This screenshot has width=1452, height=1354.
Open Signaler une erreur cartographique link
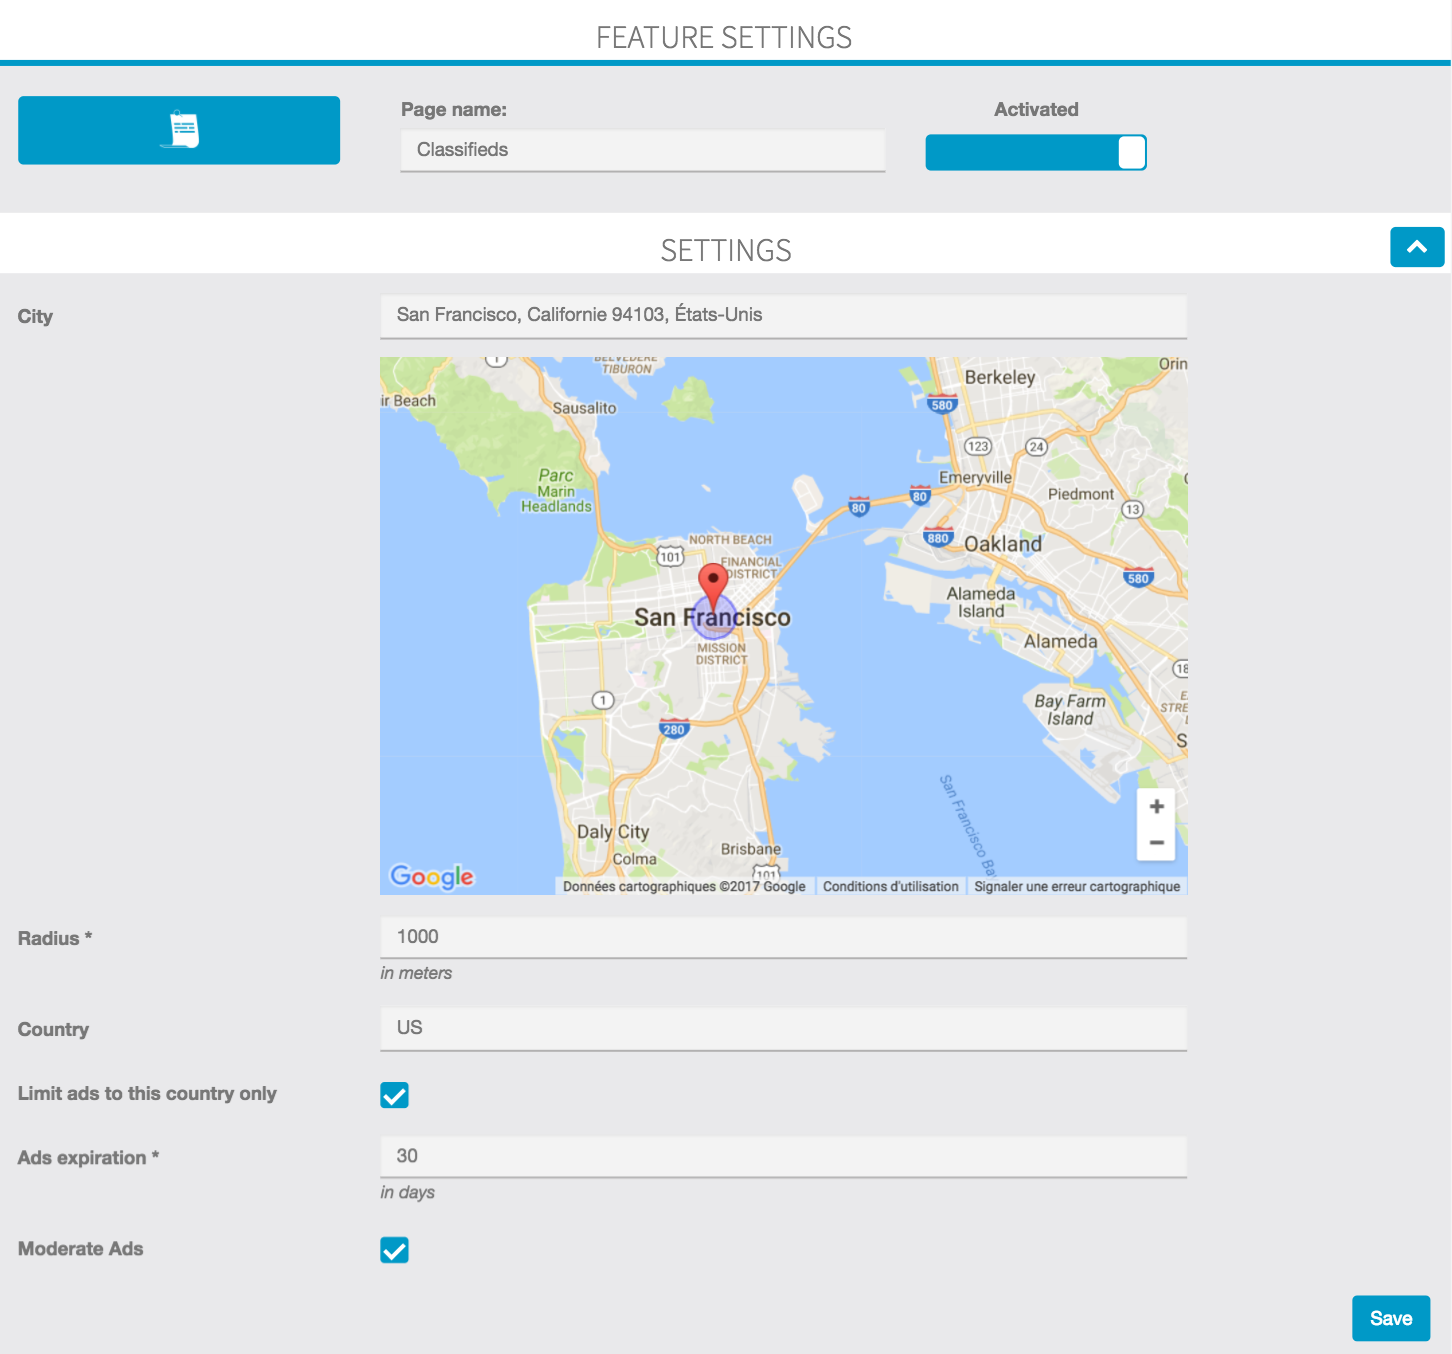click(x=1077, y=886)
